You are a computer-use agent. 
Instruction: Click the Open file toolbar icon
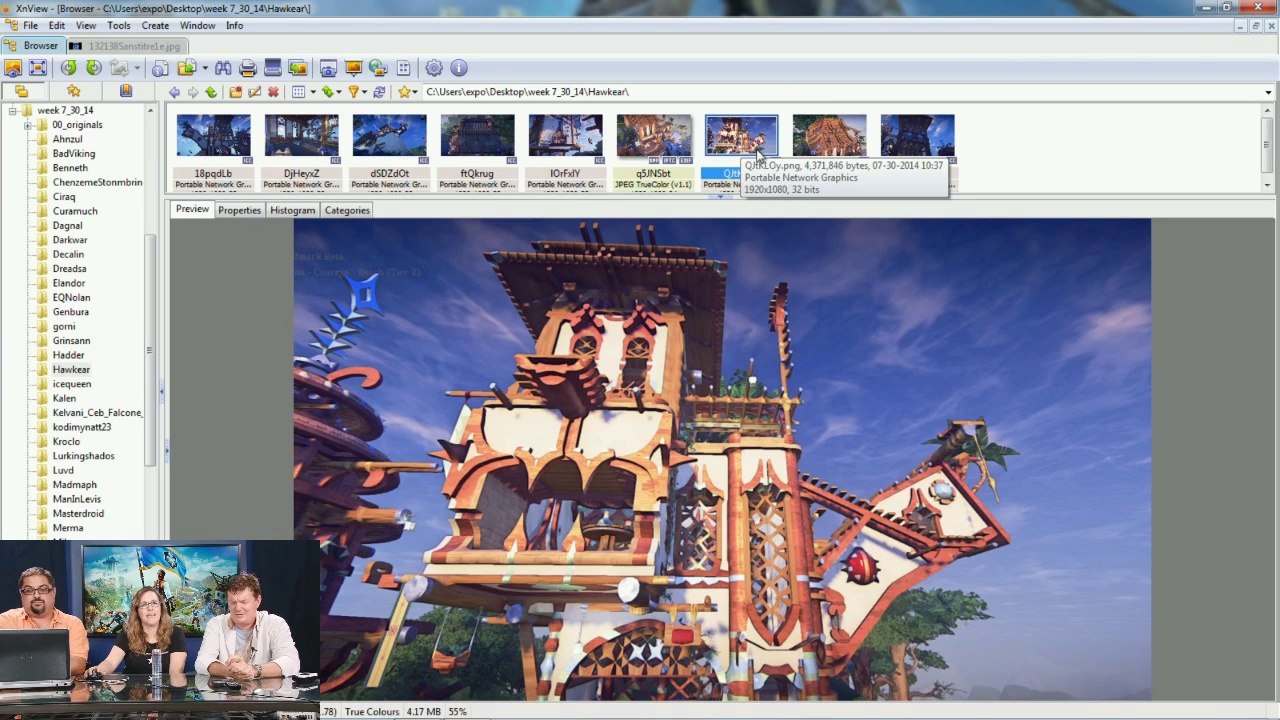coord(13,68)
